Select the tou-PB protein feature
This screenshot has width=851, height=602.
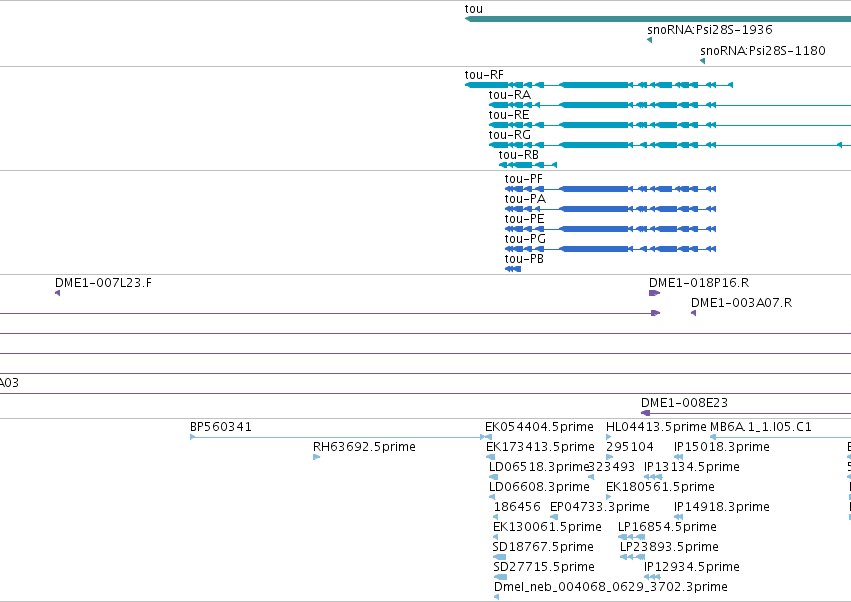tap(513, 269)
